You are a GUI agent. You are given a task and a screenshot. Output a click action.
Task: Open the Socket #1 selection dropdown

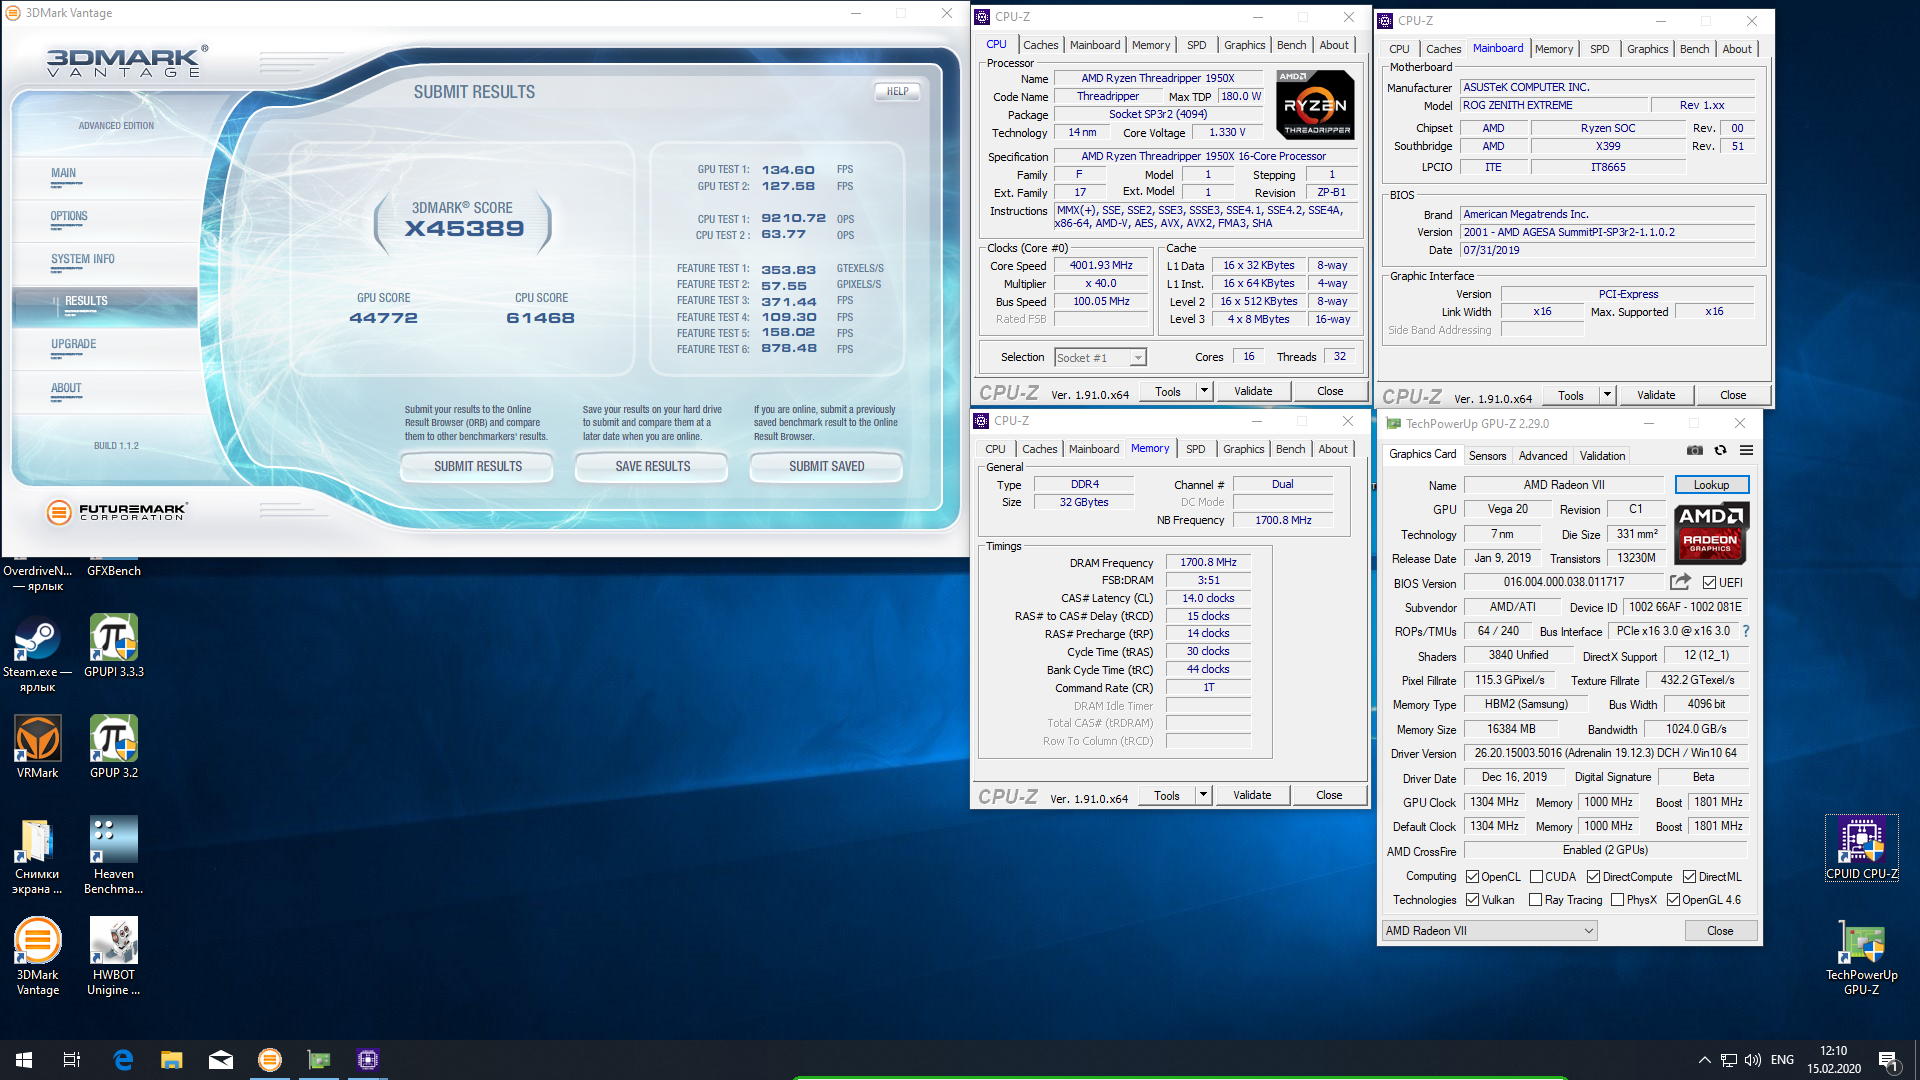tap(1100, 358)
